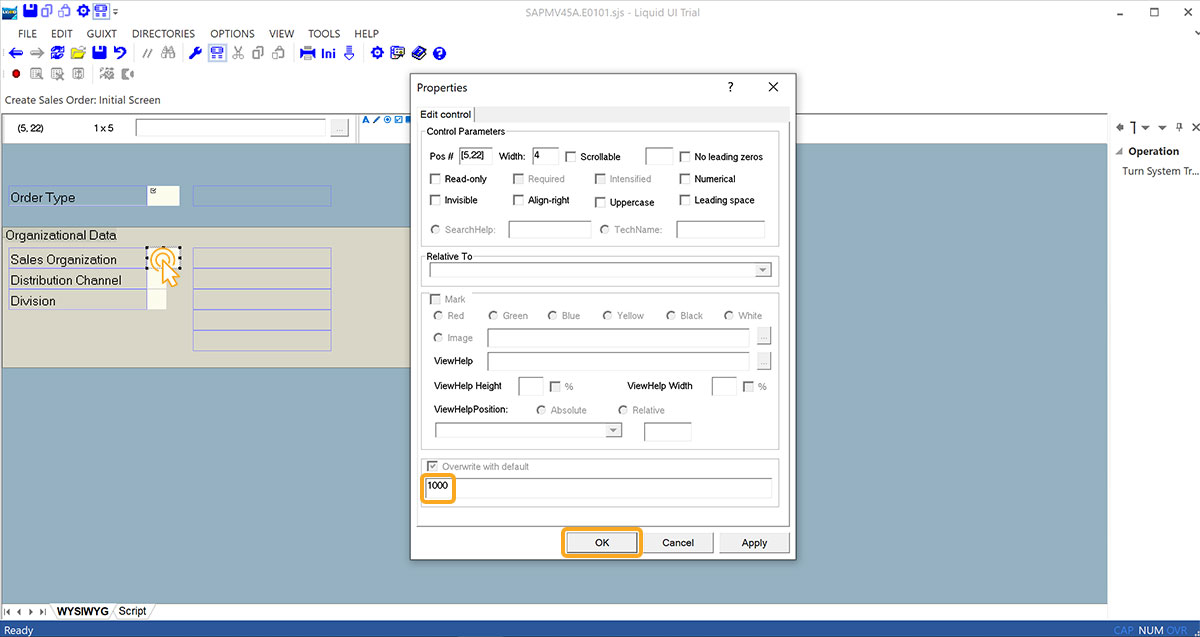Open a file with the folder icon
Image resolution: width=1200 pixels, height=637 pixels.
(x=78, y=54)
